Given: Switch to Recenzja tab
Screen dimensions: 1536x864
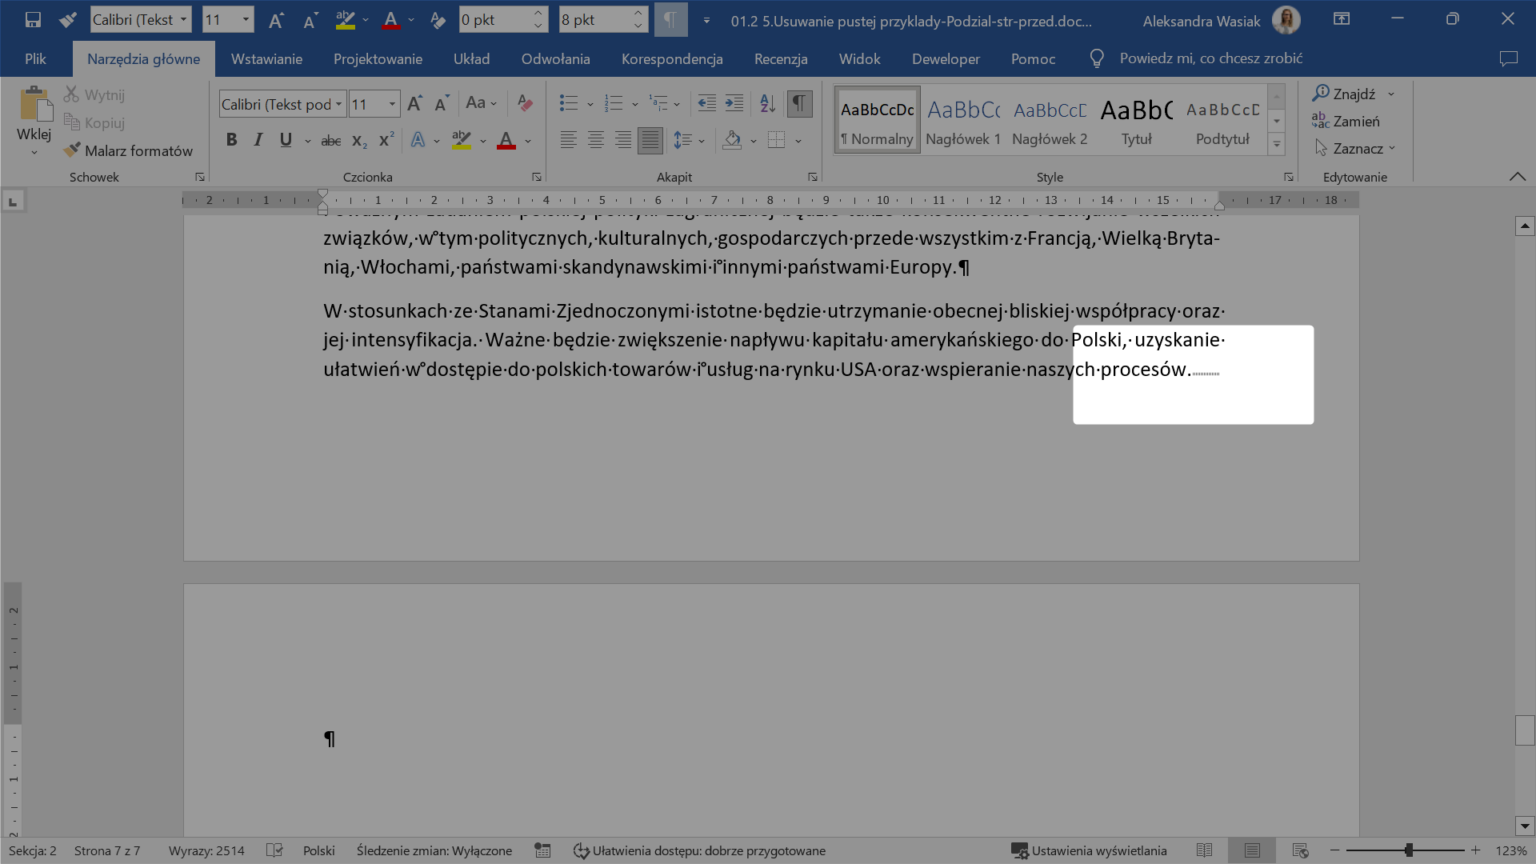Looking at the screenshot, I should tap(781, 59).
